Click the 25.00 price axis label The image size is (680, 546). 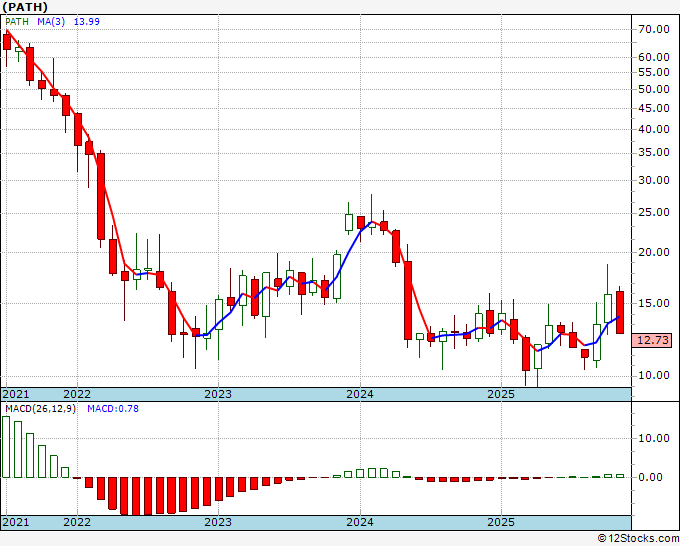[652, 212]
